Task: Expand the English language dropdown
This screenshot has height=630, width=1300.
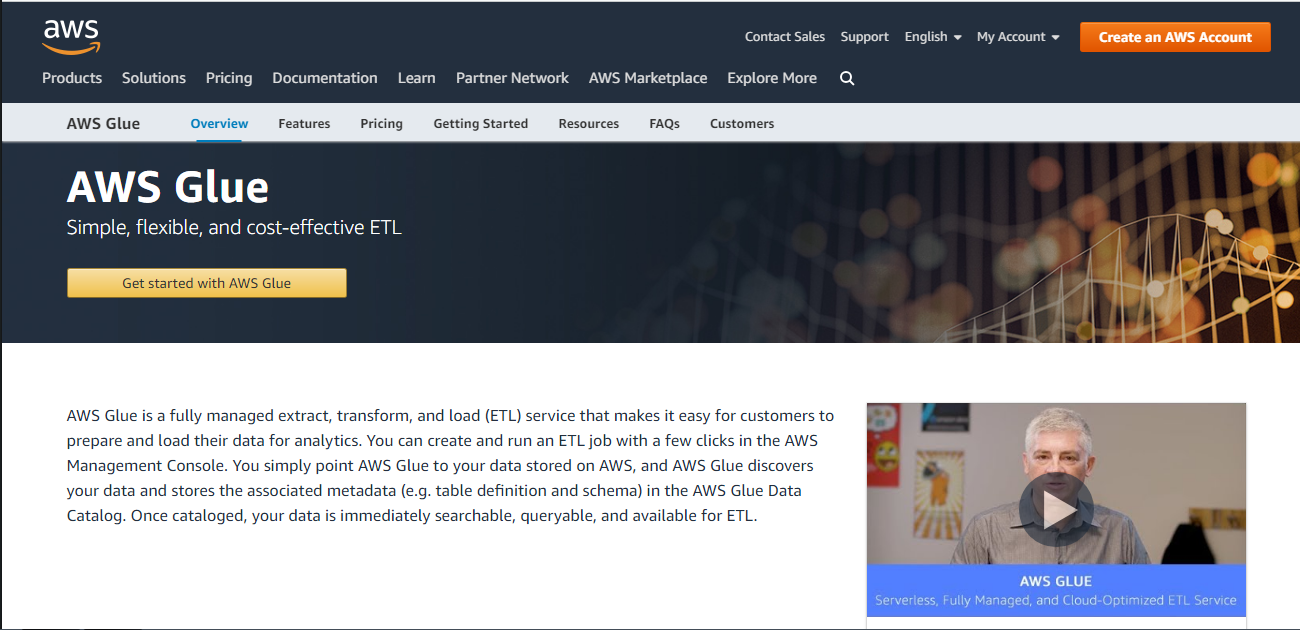Action: 933,37
